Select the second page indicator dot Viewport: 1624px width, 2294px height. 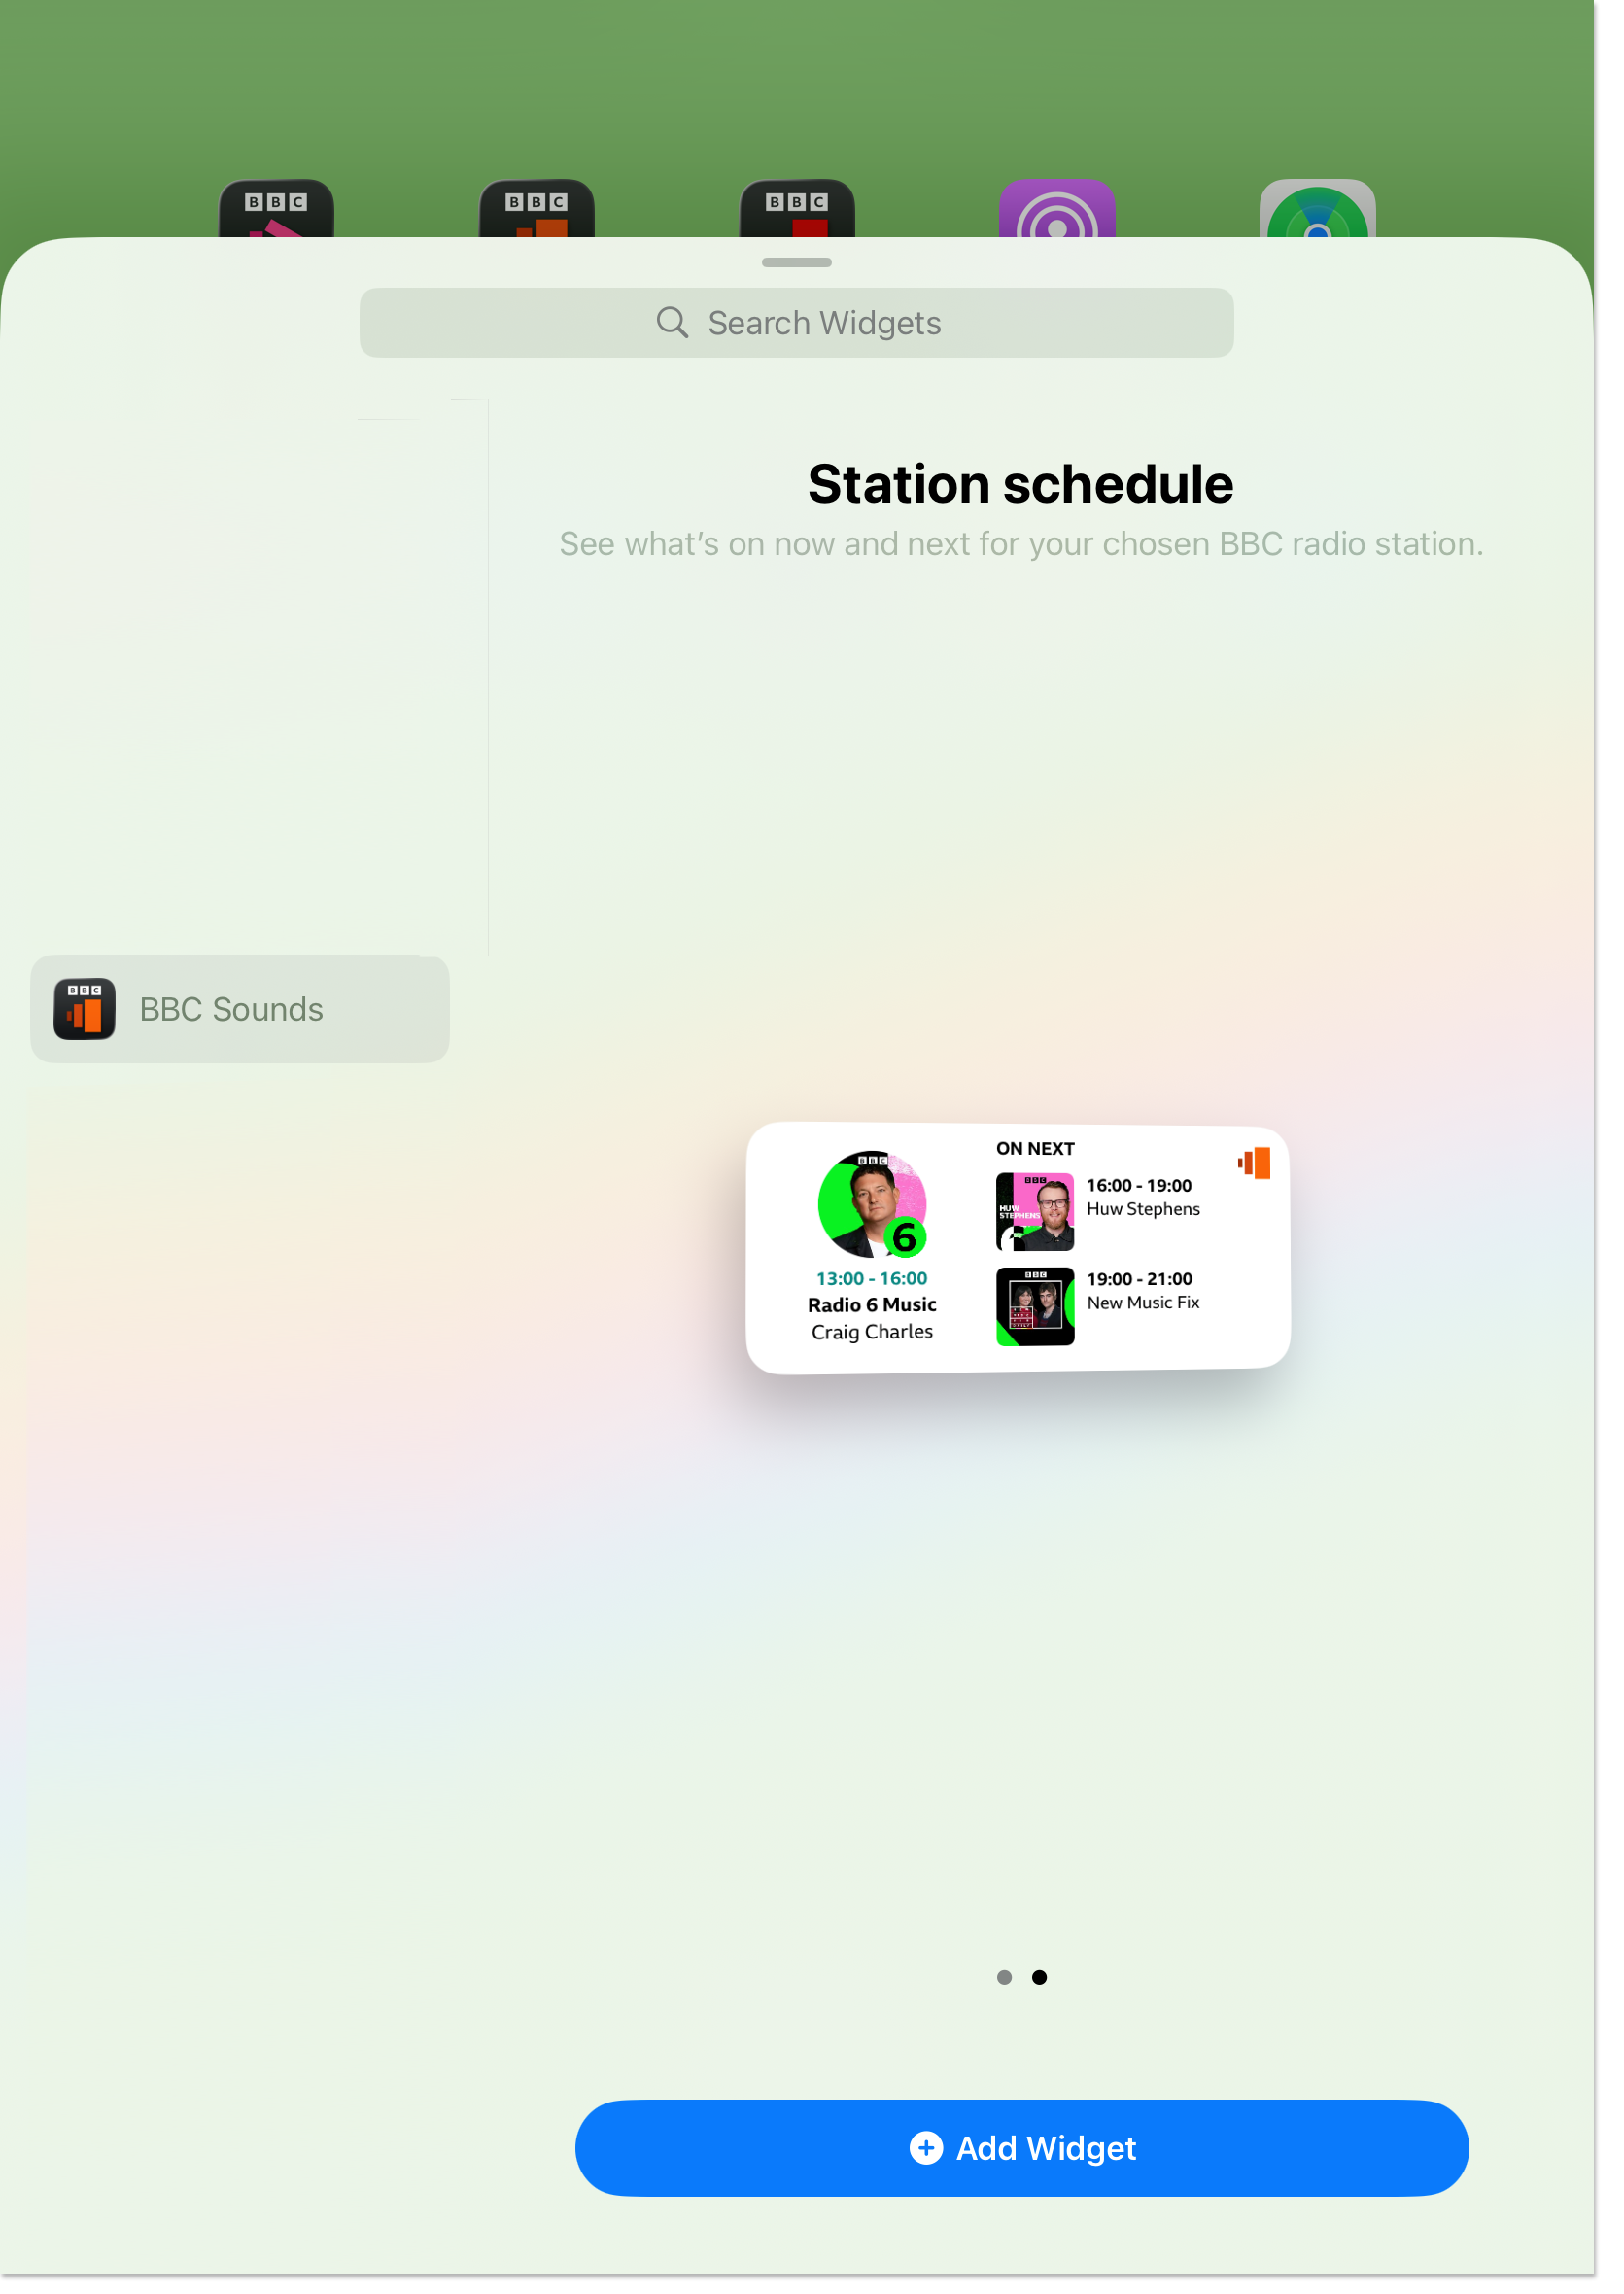click(x=1040, y=1977)
